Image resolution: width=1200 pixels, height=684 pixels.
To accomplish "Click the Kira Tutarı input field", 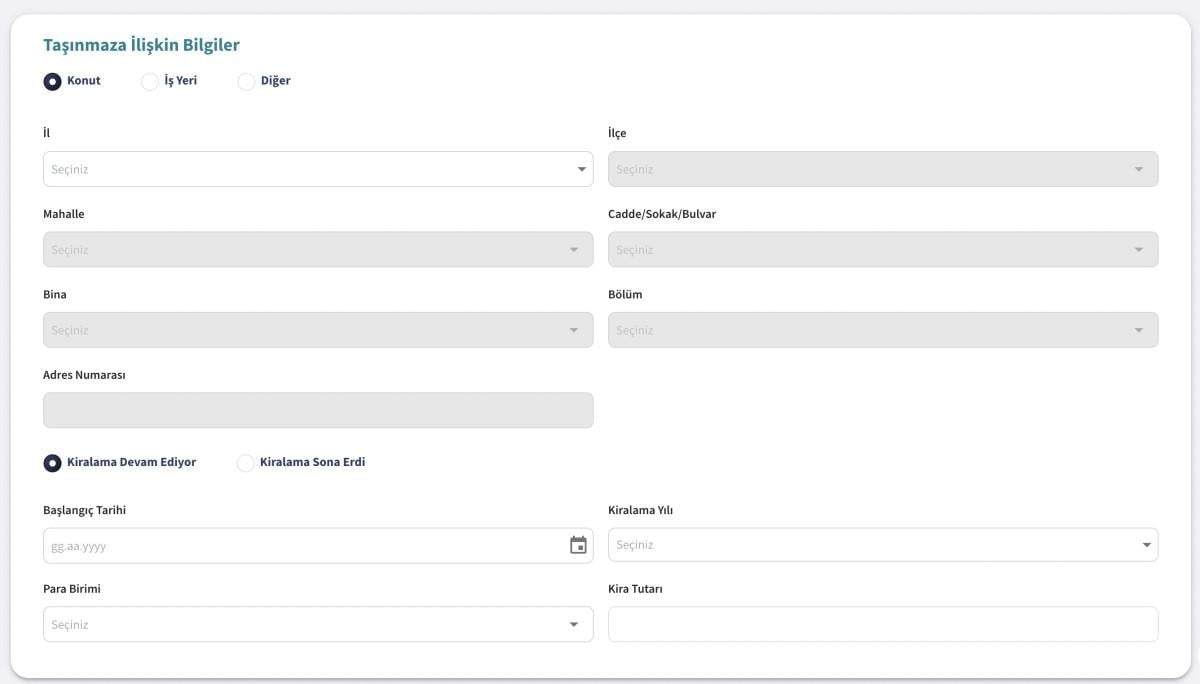I will click(882, 624).
